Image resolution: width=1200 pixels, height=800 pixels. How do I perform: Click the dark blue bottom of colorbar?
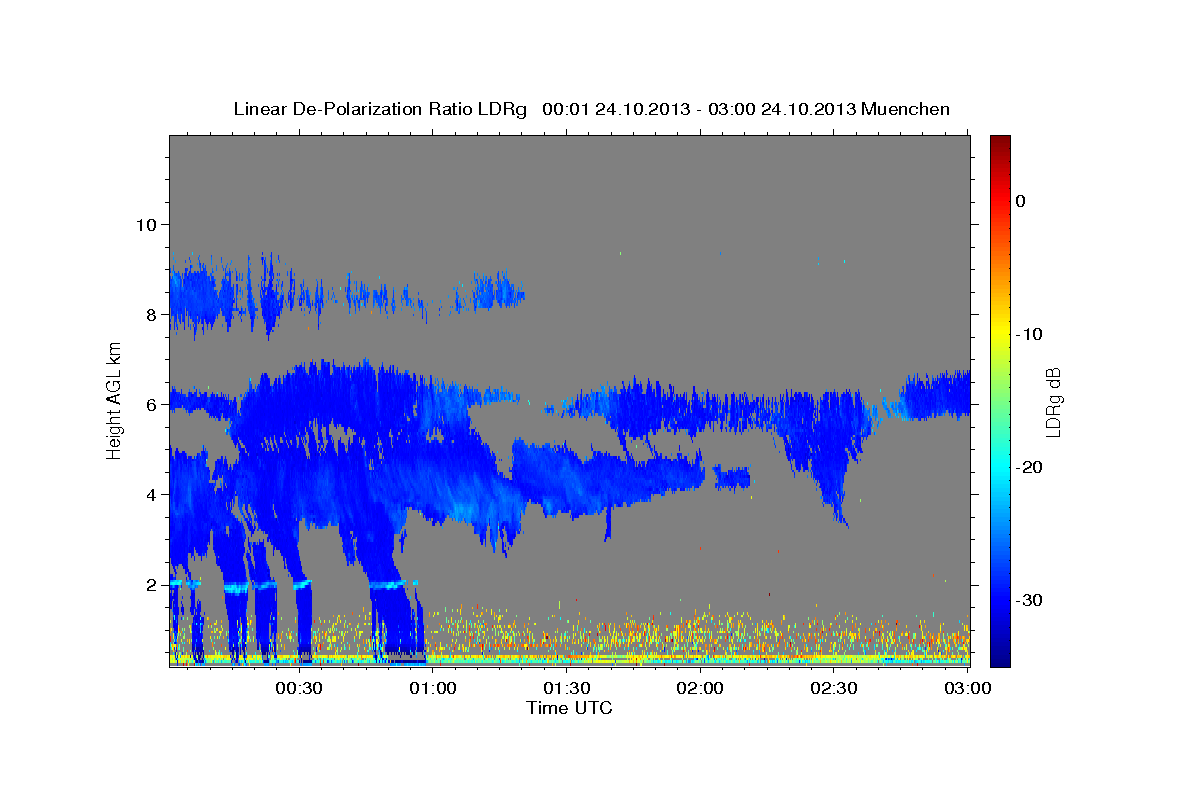tap(999, 658)
